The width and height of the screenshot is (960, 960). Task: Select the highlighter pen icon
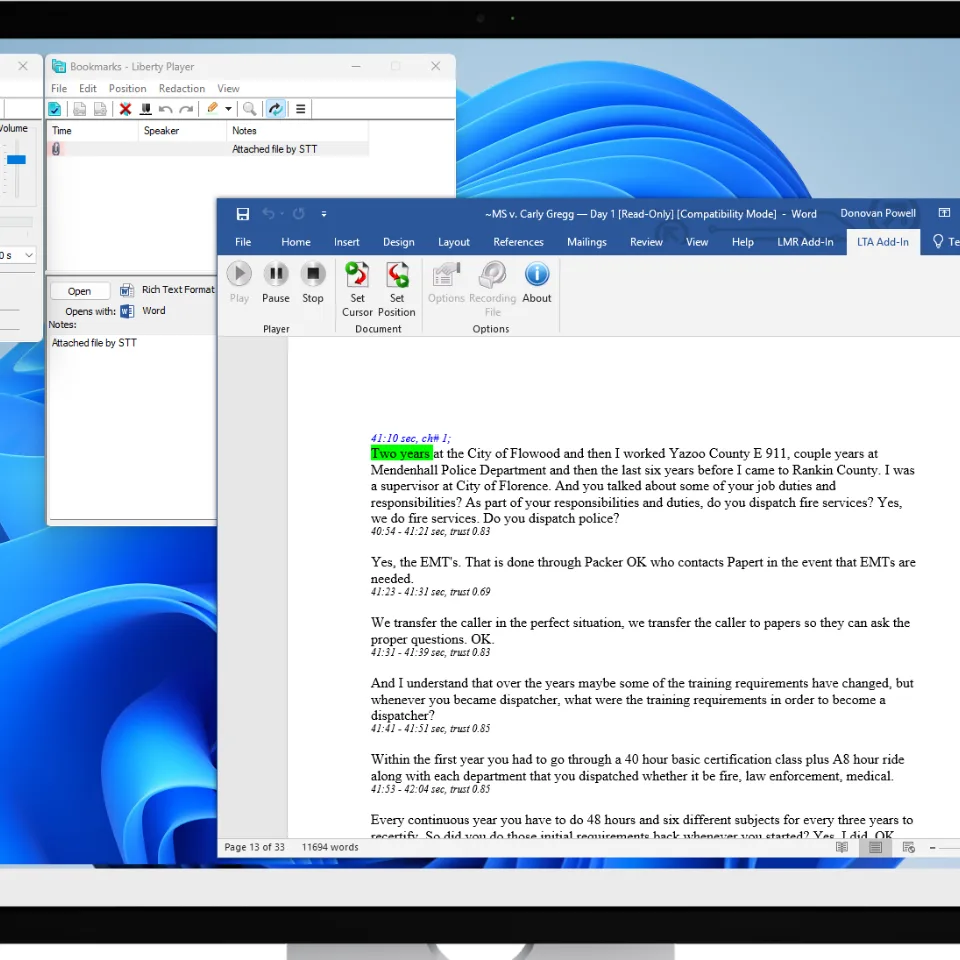coord(212,108)
